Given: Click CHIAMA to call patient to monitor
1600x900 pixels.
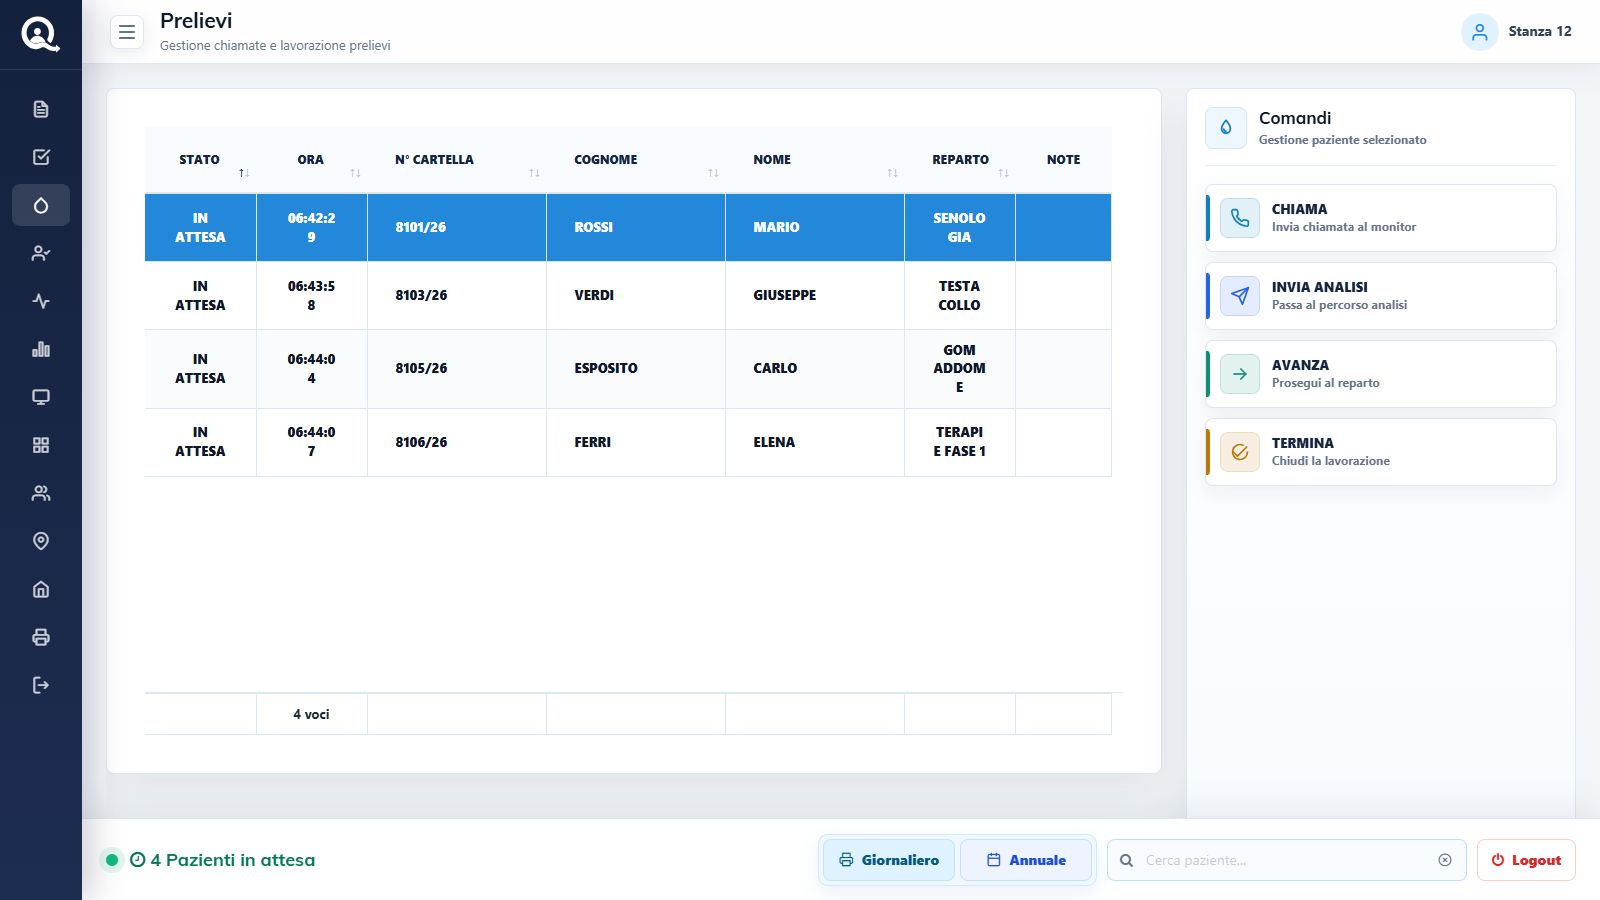Looking at the screenshot, I should click(x=1381, y=218).
